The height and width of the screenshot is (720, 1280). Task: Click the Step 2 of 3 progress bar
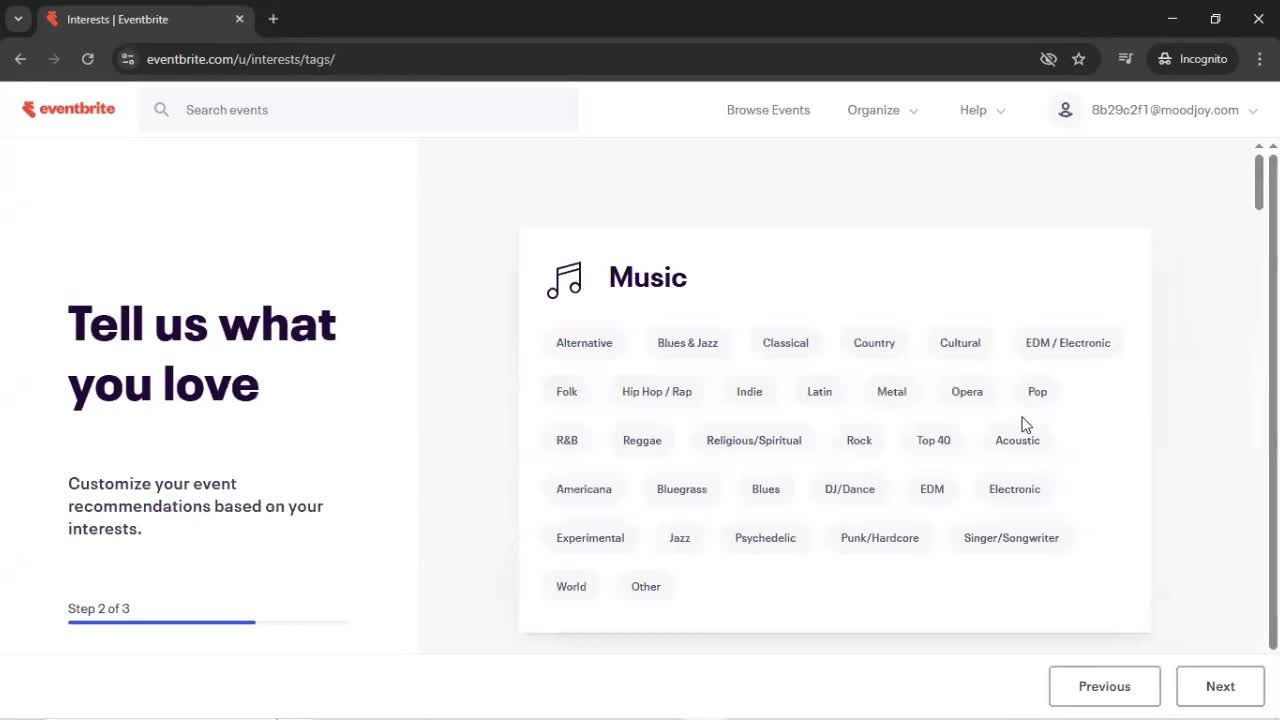pyautogui.click(x=208, y=623)
